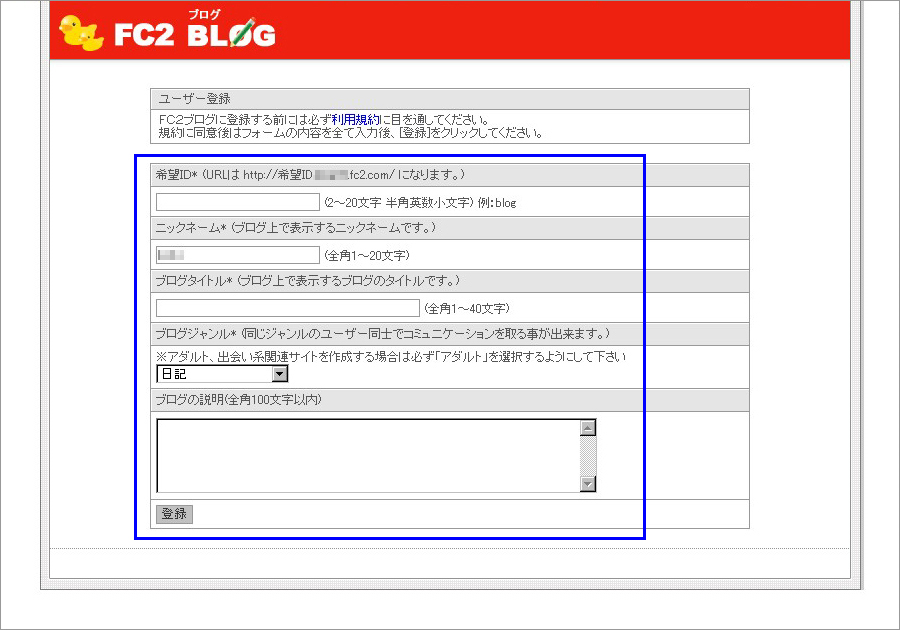Click the ニックネーム input field
The image size is (900, 630).
(238, 255)
